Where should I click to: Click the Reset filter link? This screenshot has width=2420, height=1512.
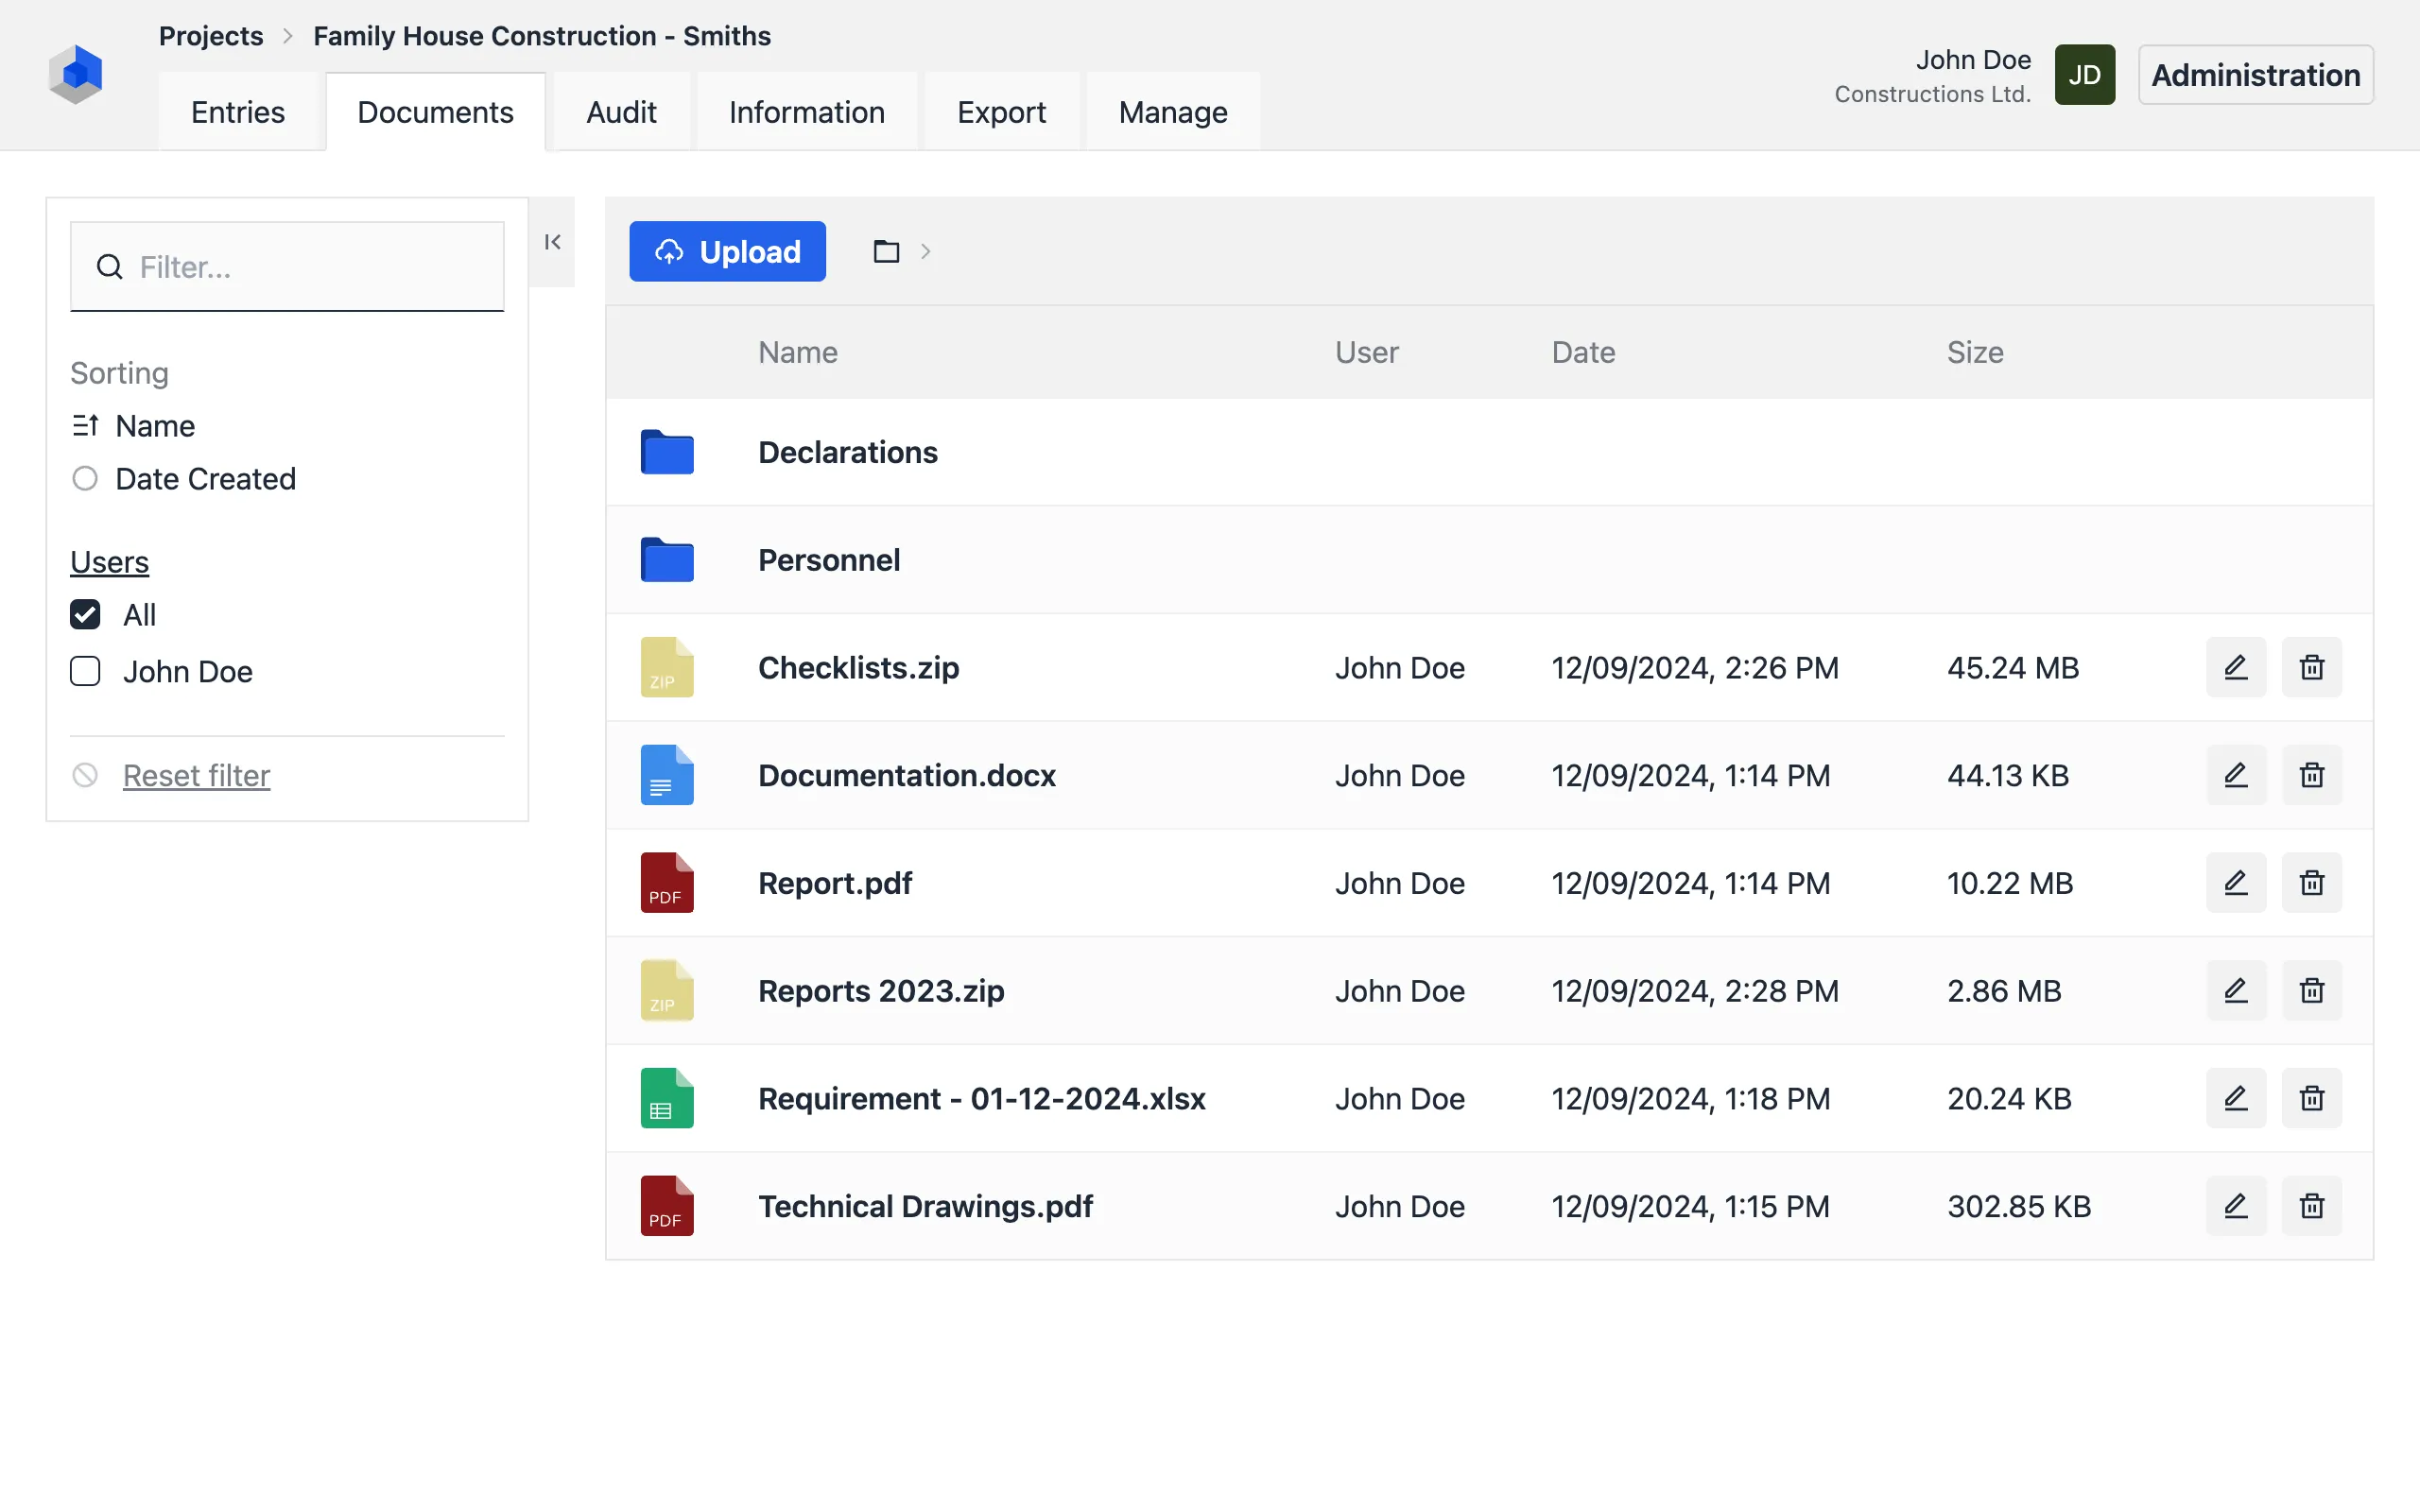pyautogui.click(x=196, y=775)
